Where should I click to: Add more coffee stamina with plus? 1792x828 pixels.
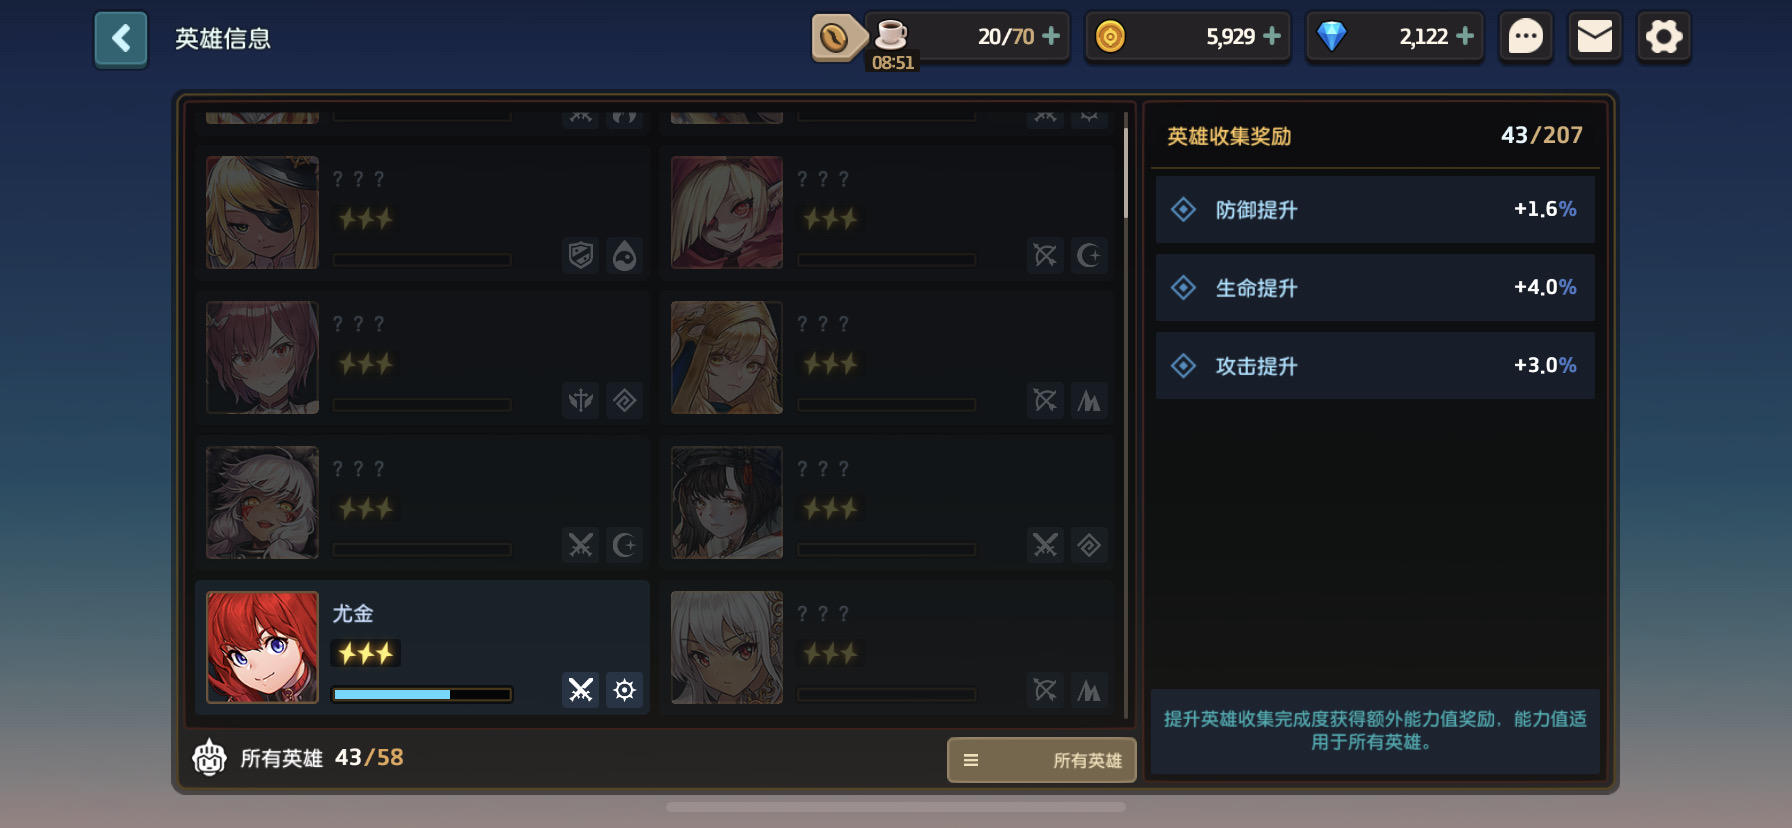[x=1051, y=36]
